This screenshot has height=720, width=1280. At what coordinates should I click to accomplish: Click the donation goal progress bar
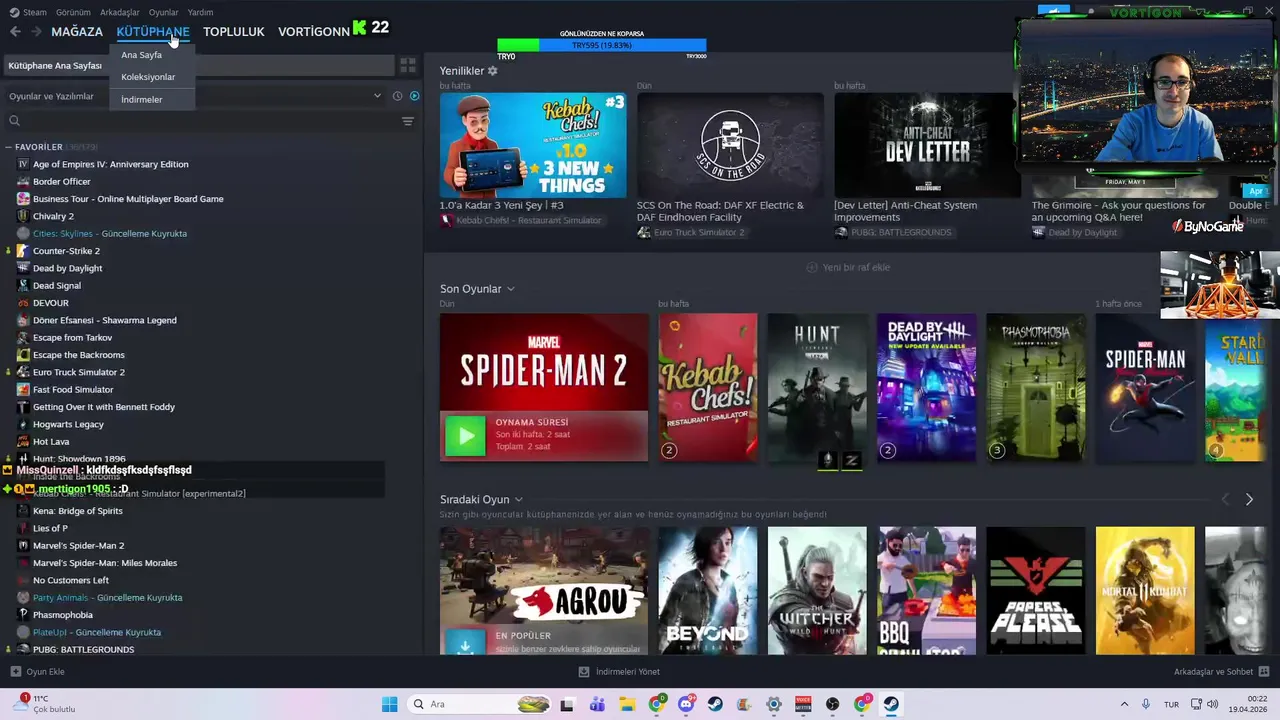602,45
